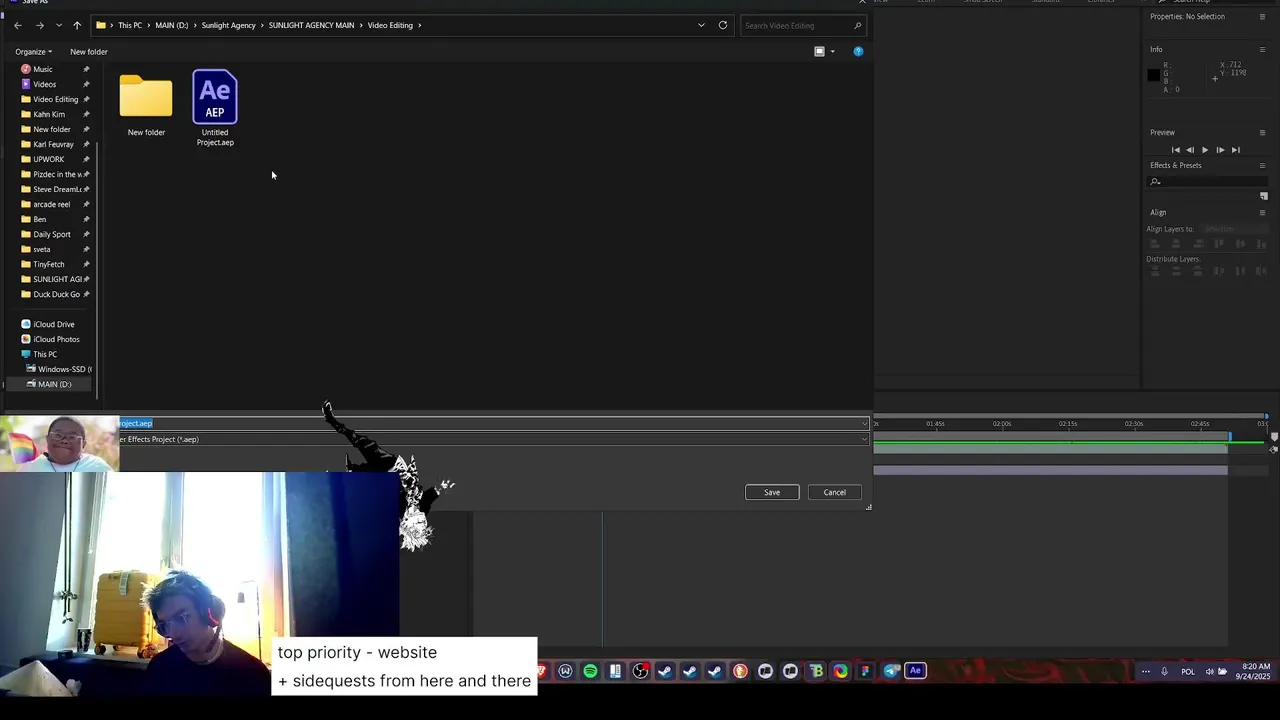Select This PC in the sidebar tree
Viewport: 1280px width, 720px height.
(45, 354)
